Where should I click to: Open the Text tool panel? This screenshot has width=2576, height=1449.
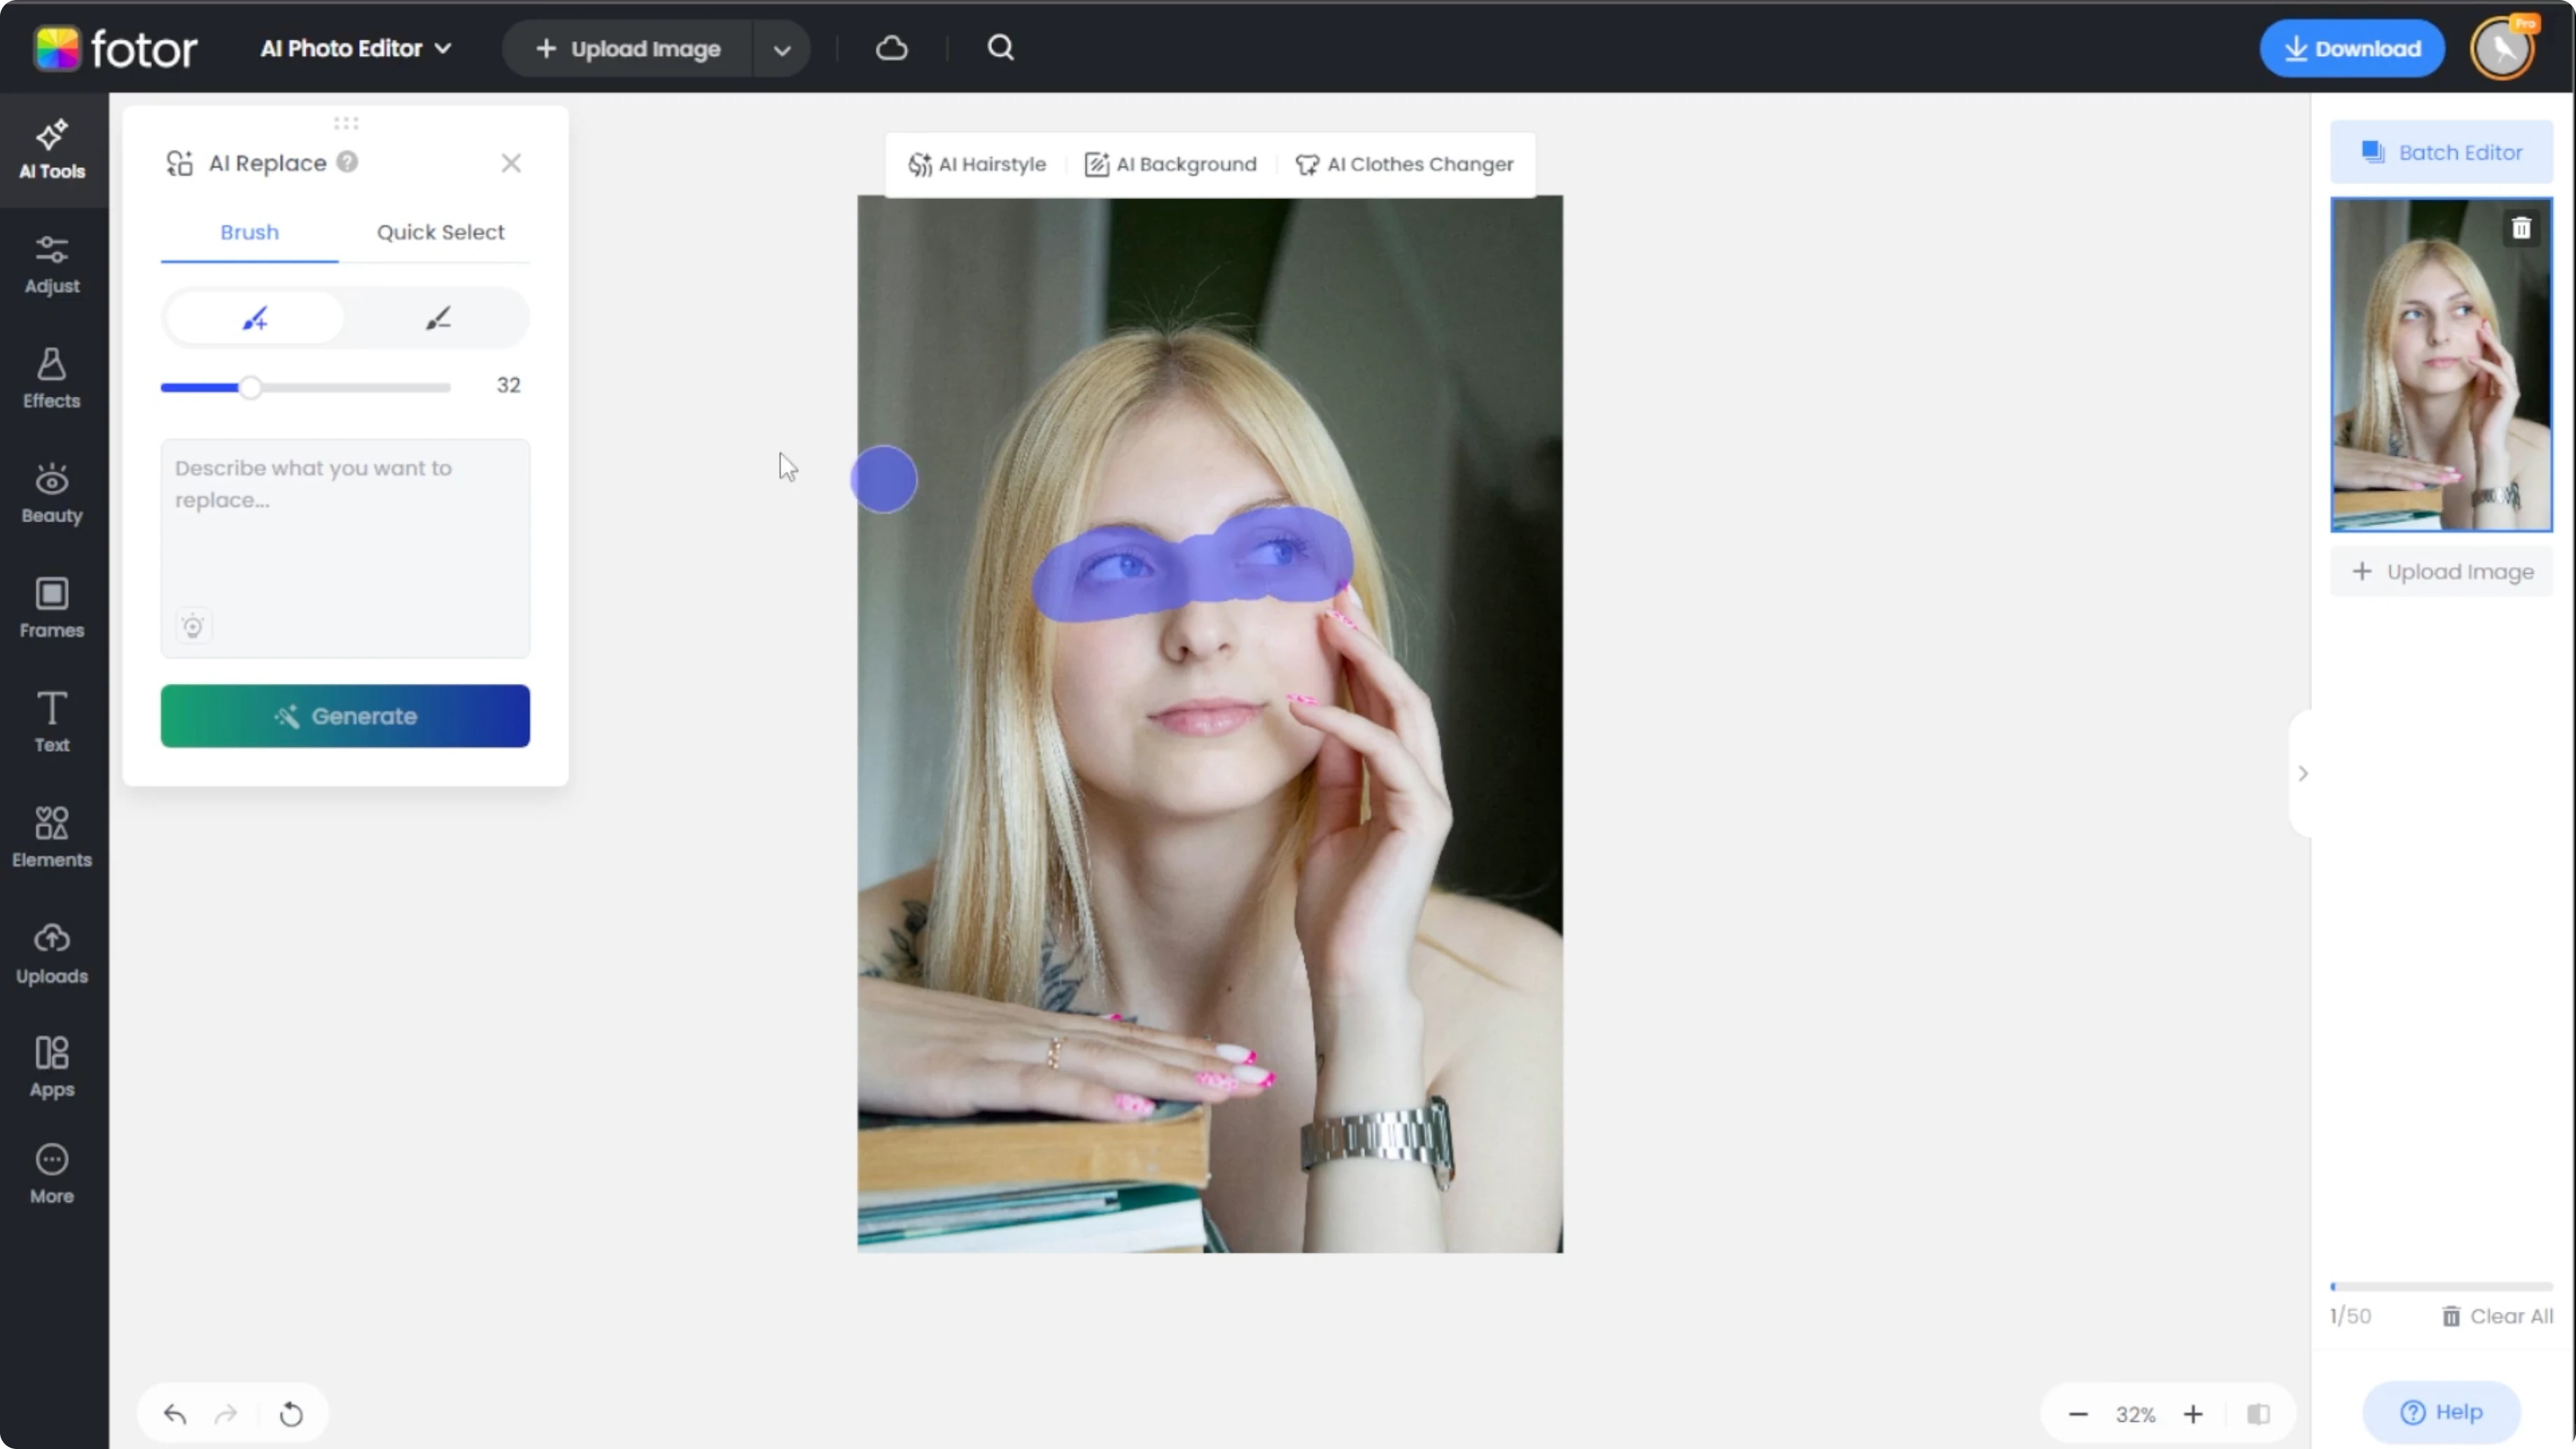pyautogui.click(x=52, y=723)
